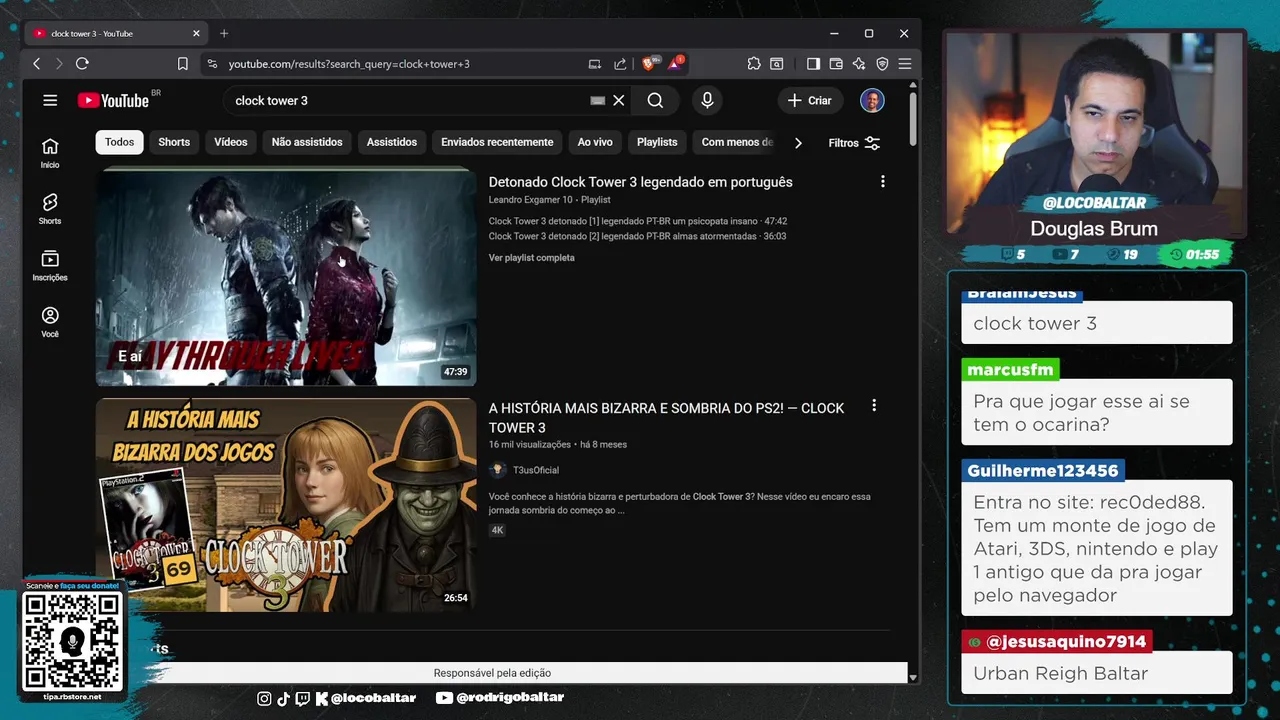The height and width of the screenshot is (720, 1280).
Task: Open the Brave VPN shield icon
Action: pos(882,64)
